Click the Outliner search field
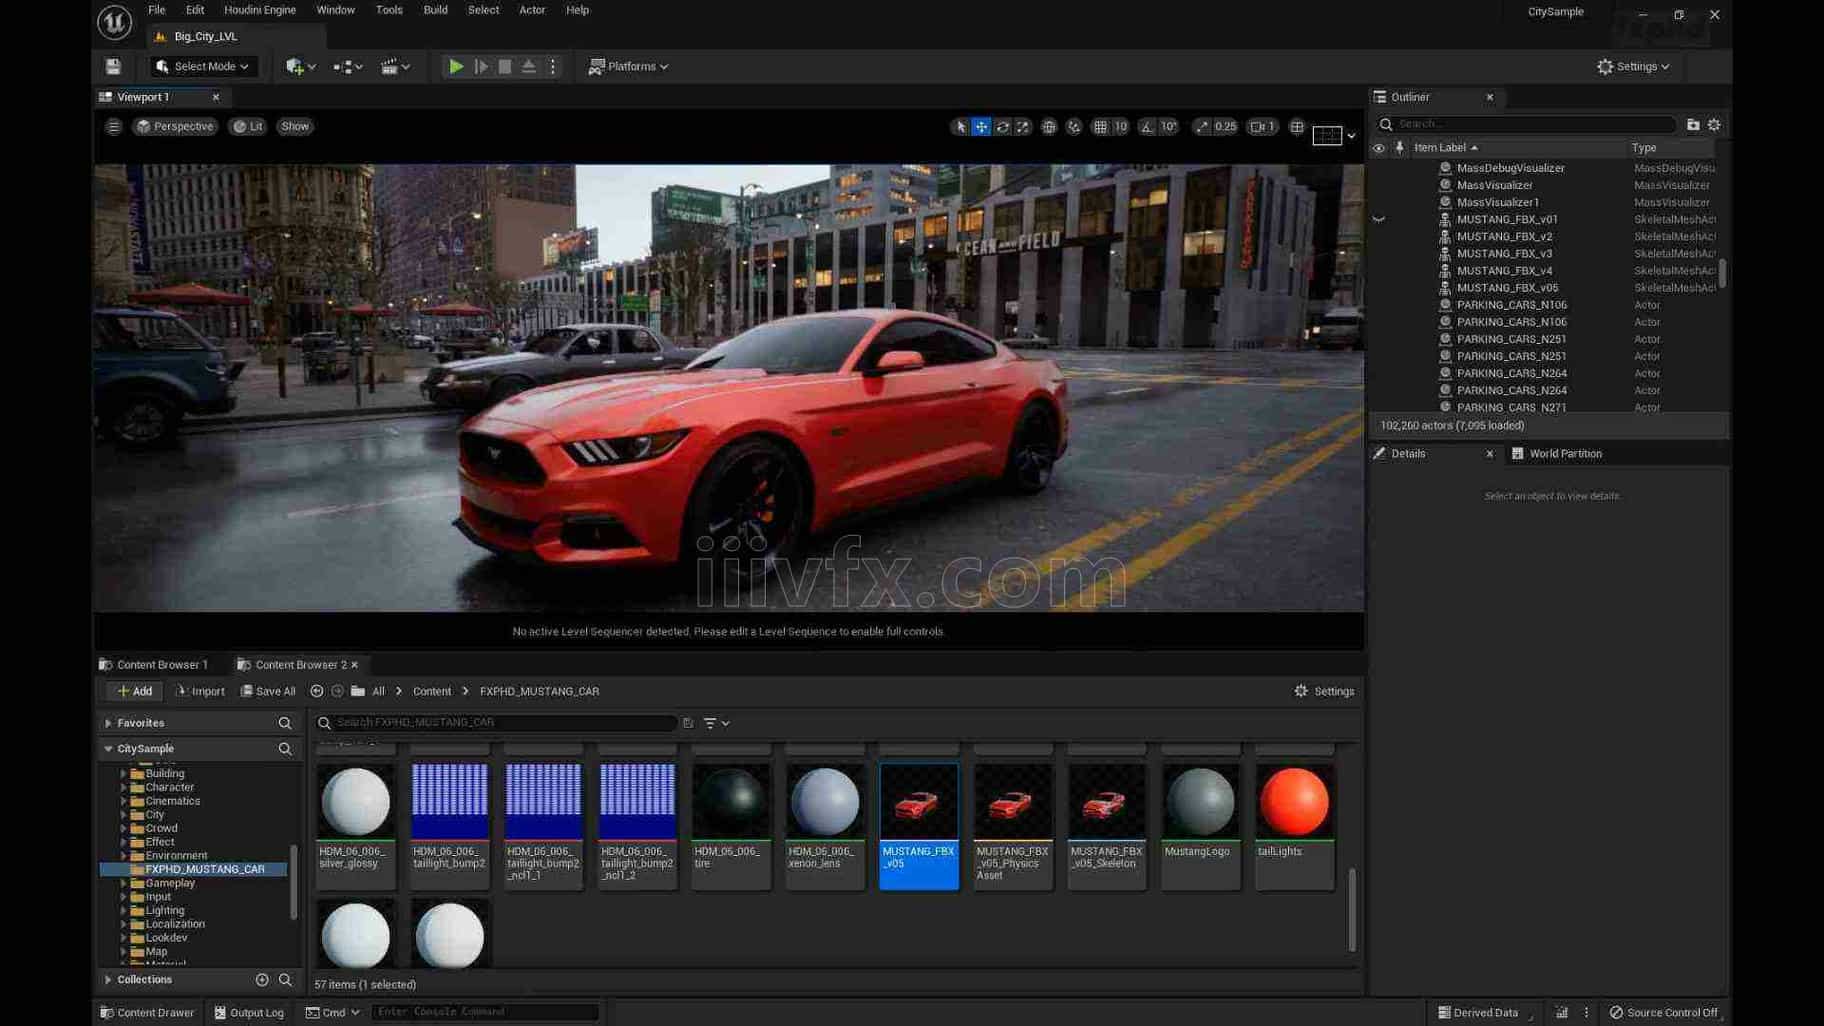Viewport: 1824px width, 1026px height. [x=1526, y=125]
